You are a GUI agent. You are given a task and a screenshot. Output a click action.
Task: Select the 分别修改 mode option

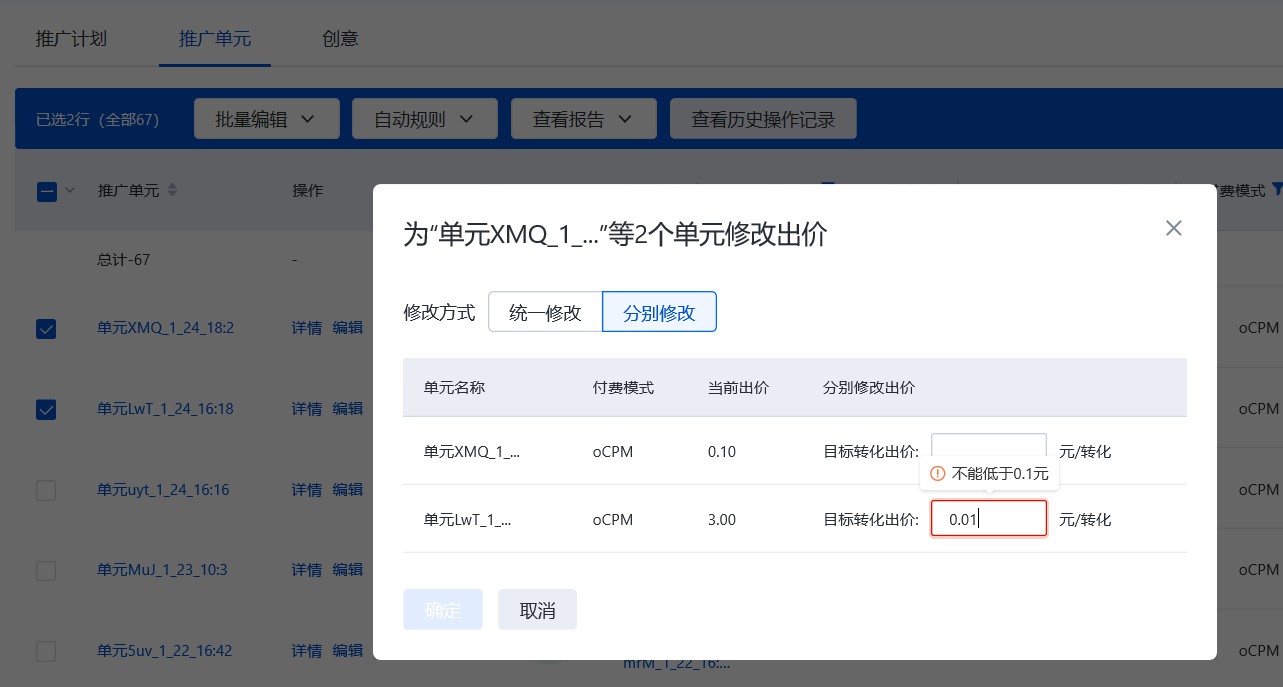pyautogui.click(x=659, y=312)
